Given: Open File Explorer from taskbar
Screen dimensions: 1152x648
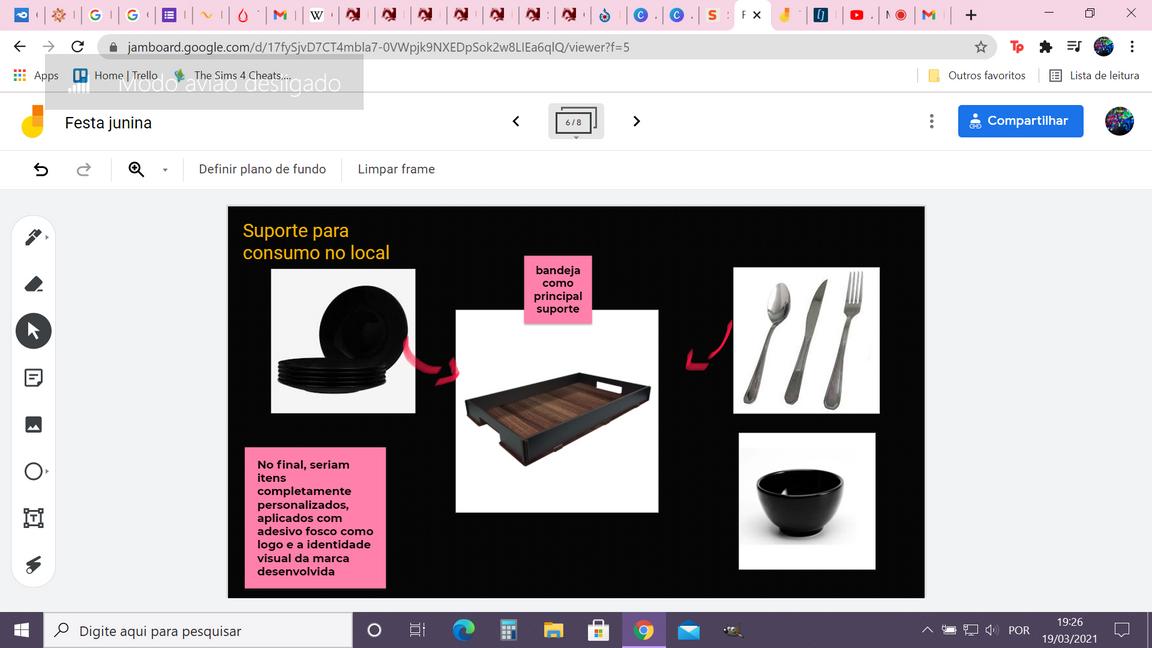Looking at the screenshot, I should point(553,630).
